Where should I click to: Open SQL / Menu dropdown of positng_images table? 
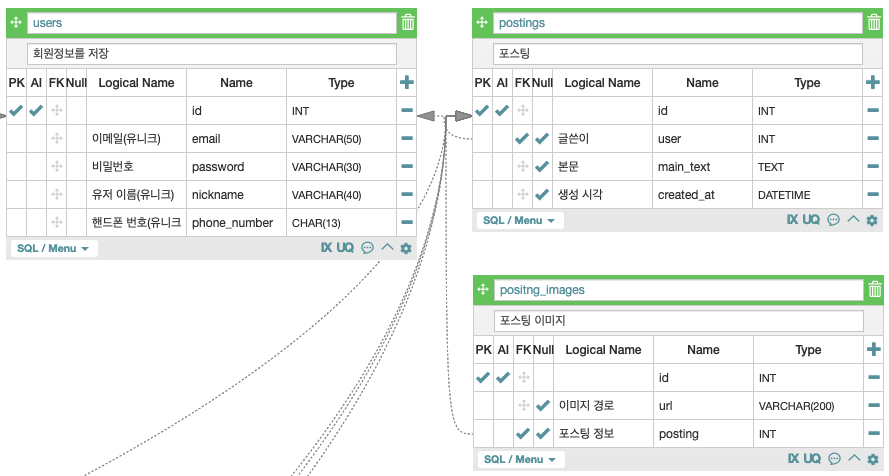(520, 459)
